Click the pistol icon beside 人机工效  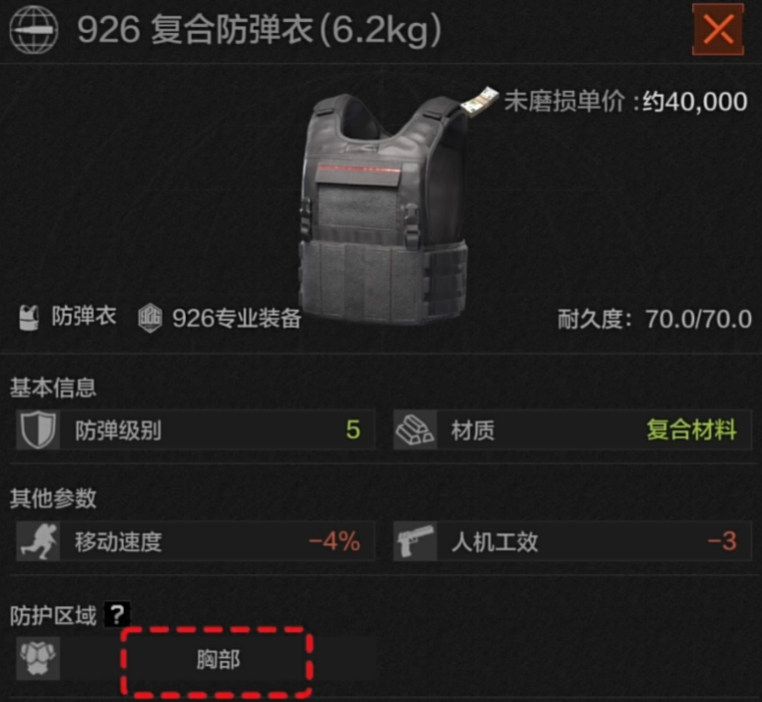415,541
